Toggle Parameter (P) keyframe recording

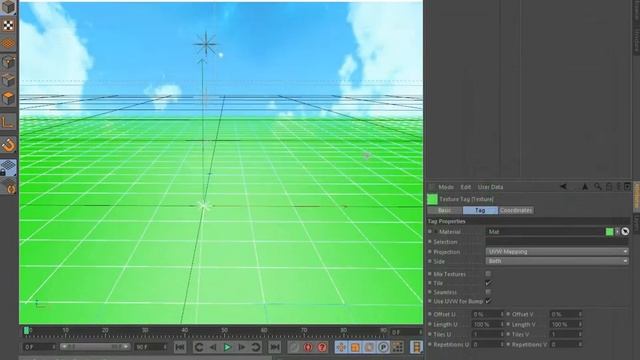pyautogui.click(x=383, y=347)
